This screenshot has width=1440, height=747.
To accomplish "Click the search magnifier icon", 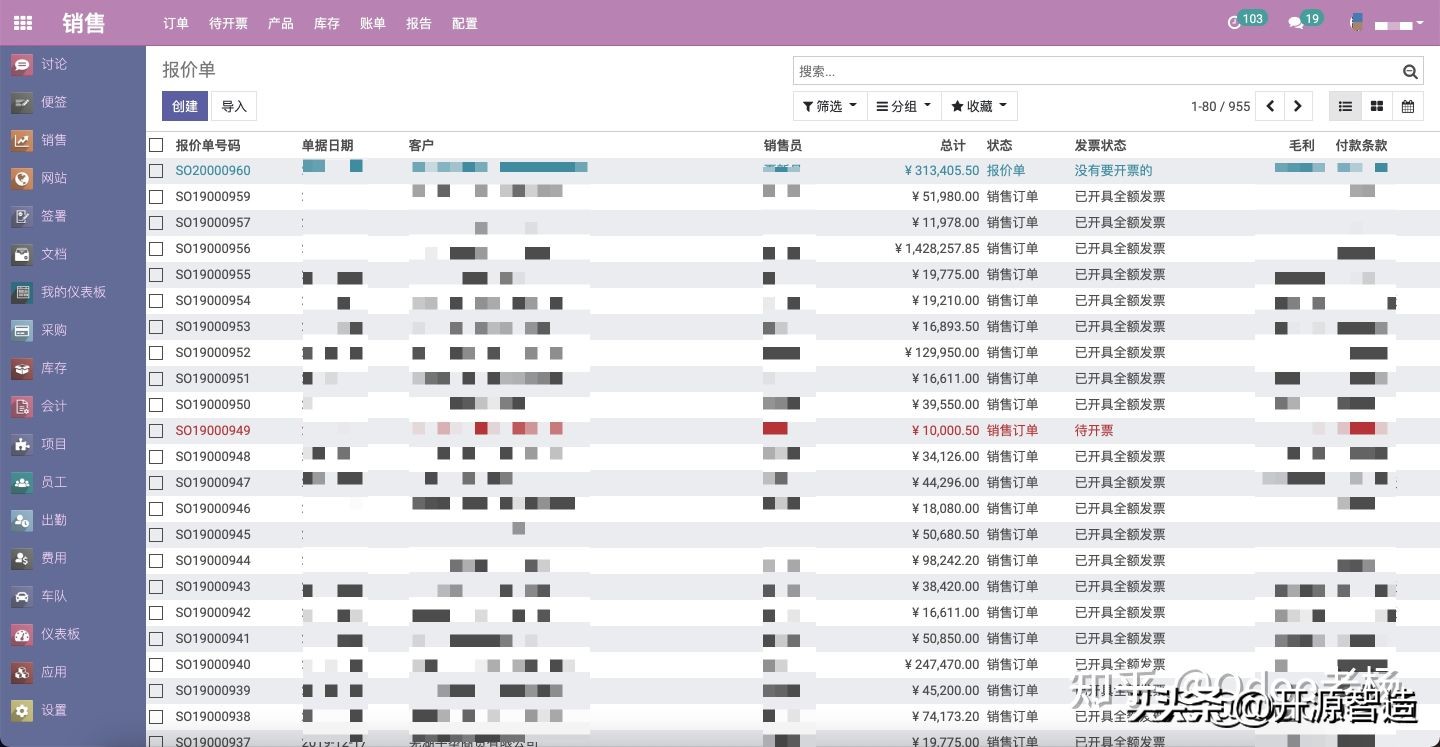I will pos(1410,71).
